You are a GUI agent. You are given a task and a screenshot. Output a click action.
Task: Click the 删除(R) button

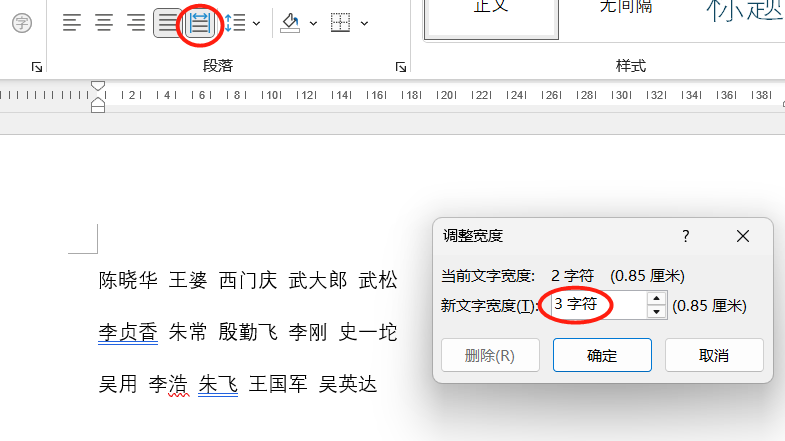click(x=490, y=355)
